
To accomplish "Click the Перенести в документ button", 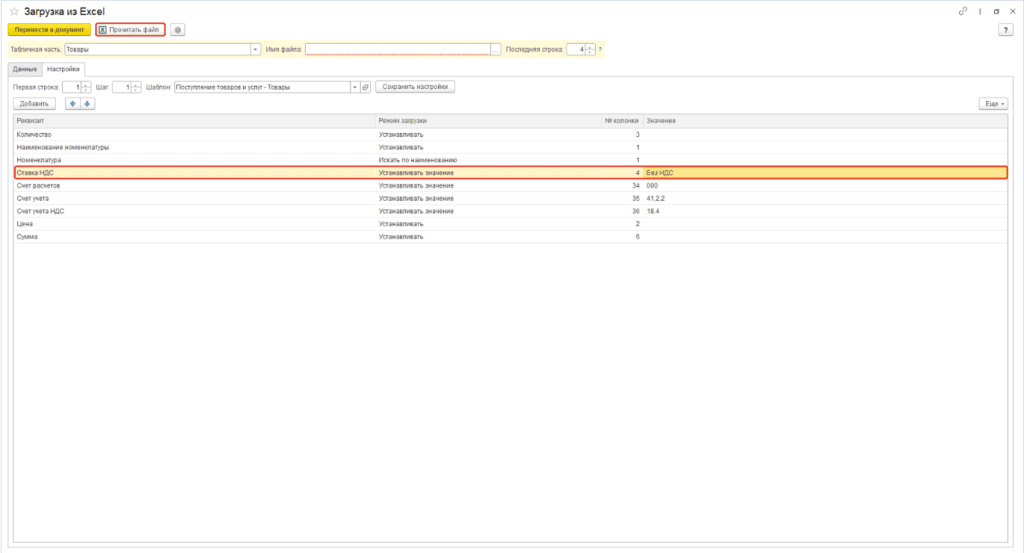I will 49,30.
